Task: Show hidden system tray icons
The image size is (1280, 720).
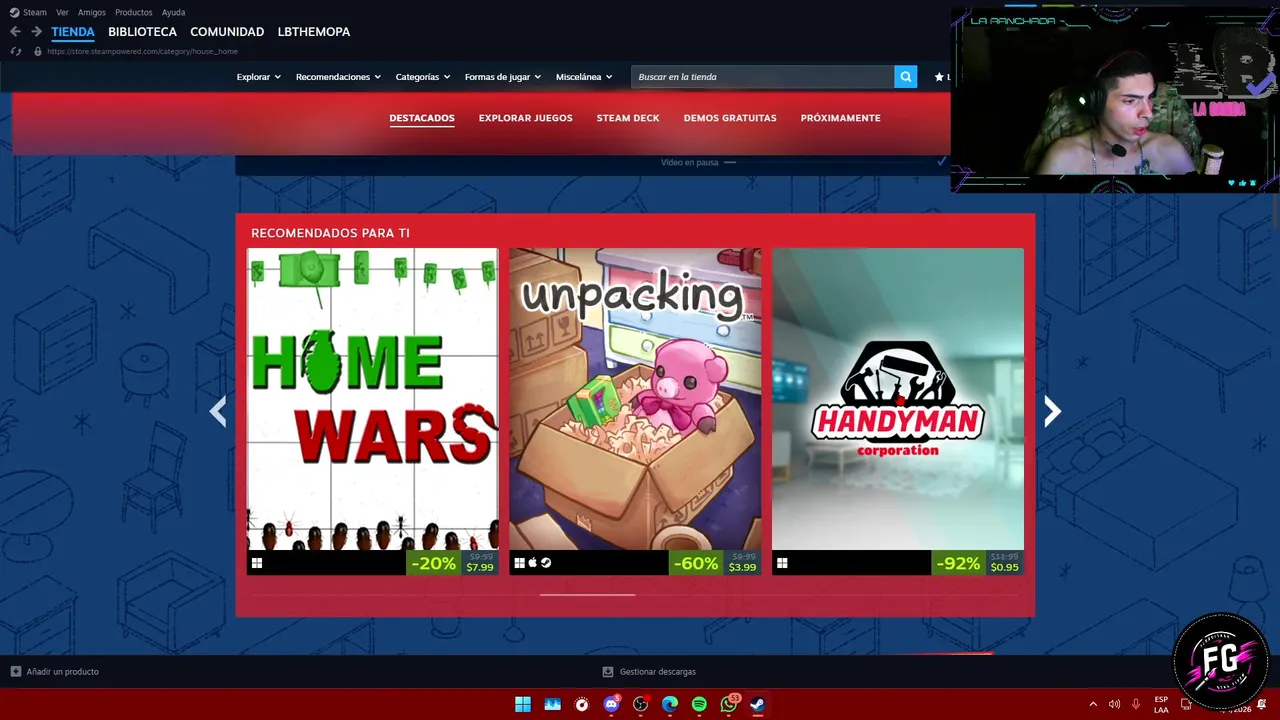Action: (1093, 704)
